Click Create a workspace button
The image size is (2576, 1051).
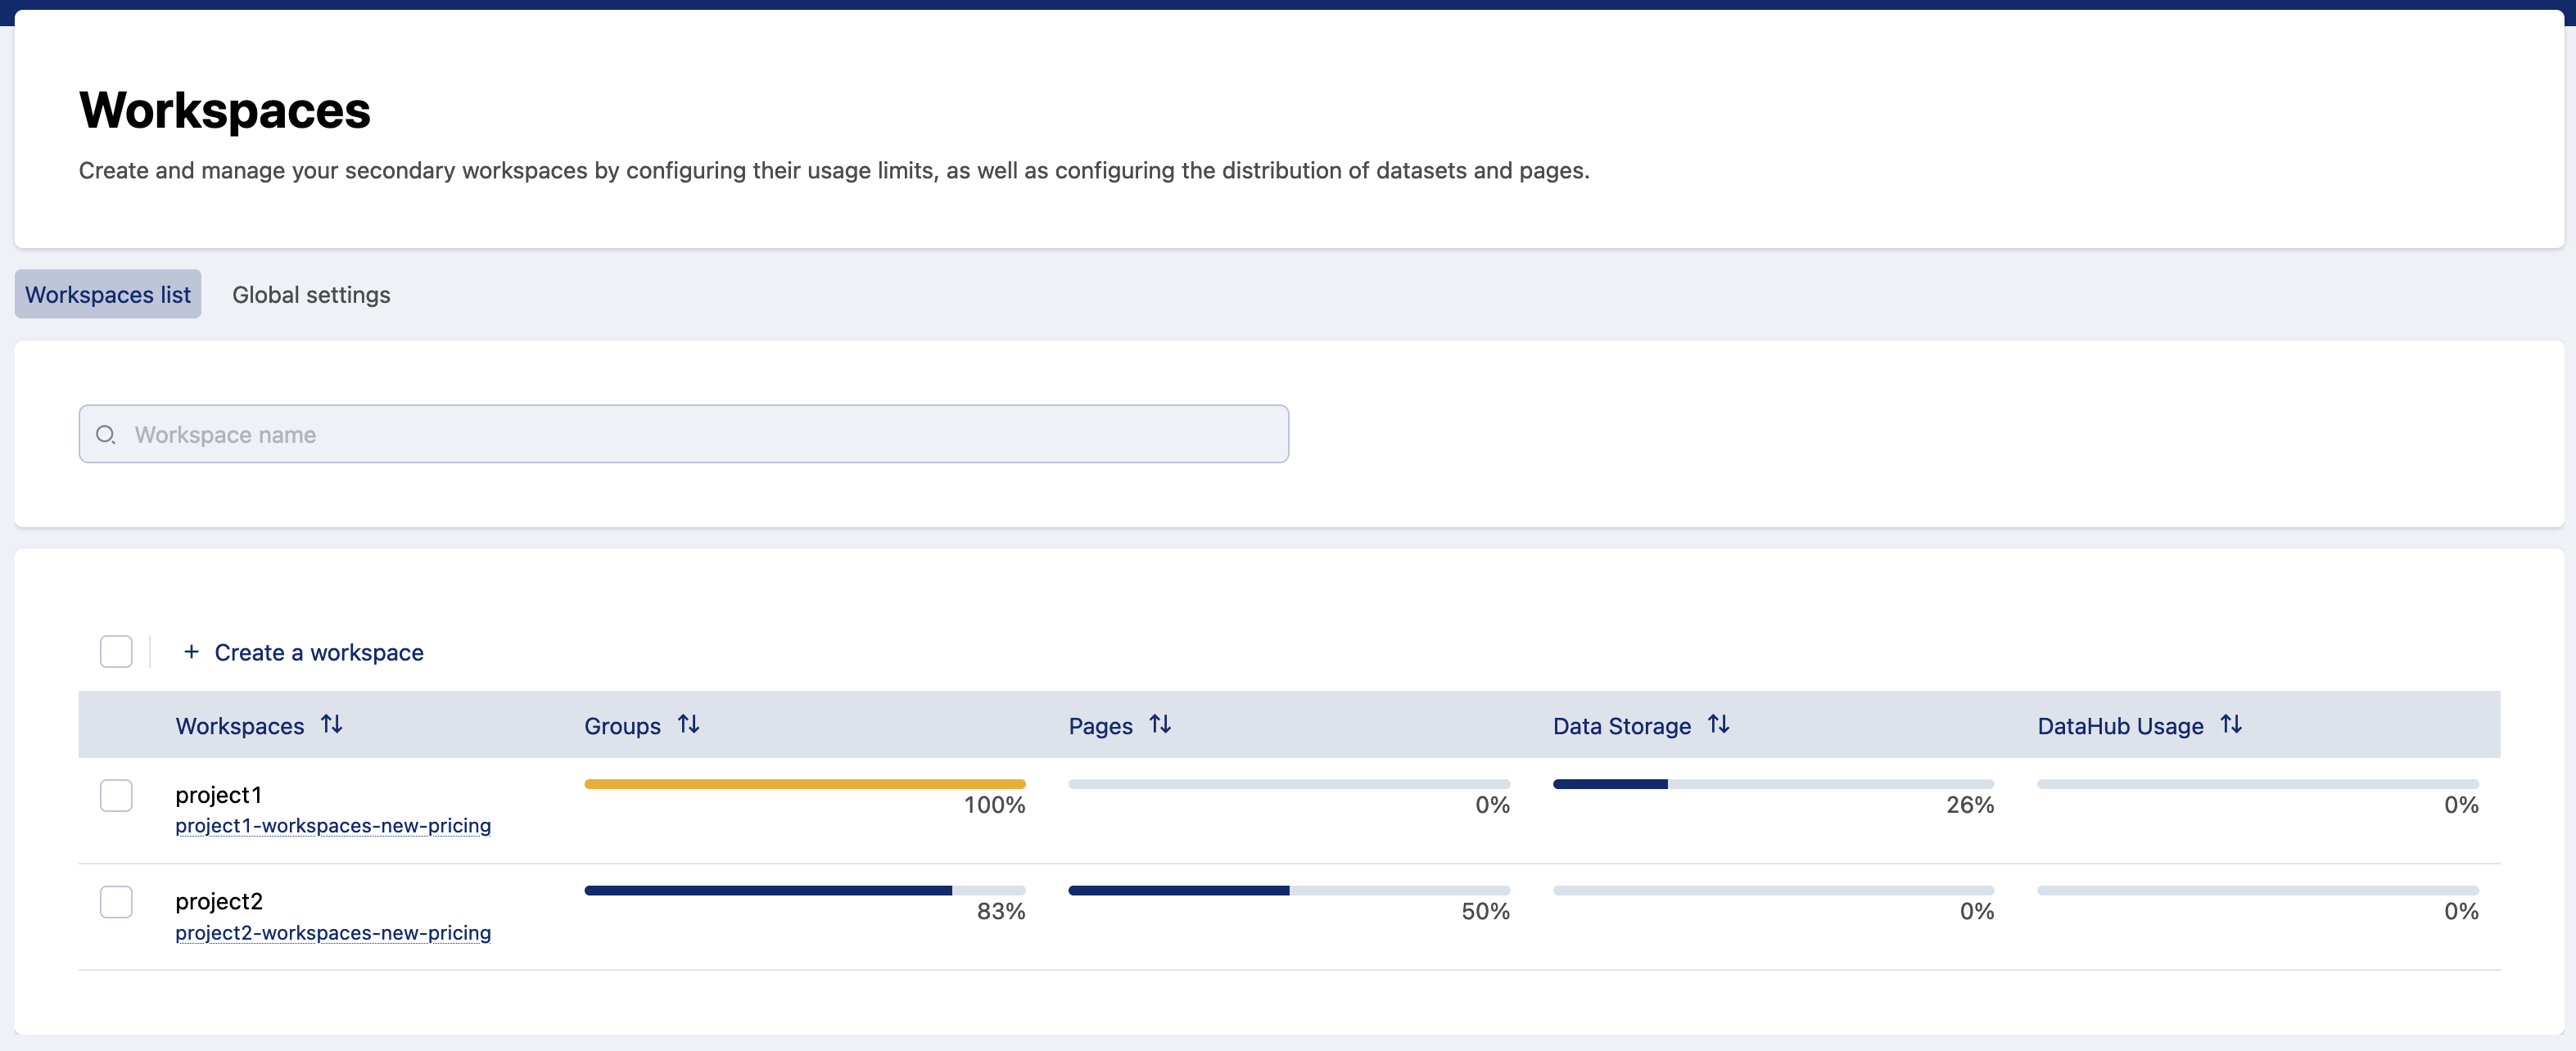point(318,653)
